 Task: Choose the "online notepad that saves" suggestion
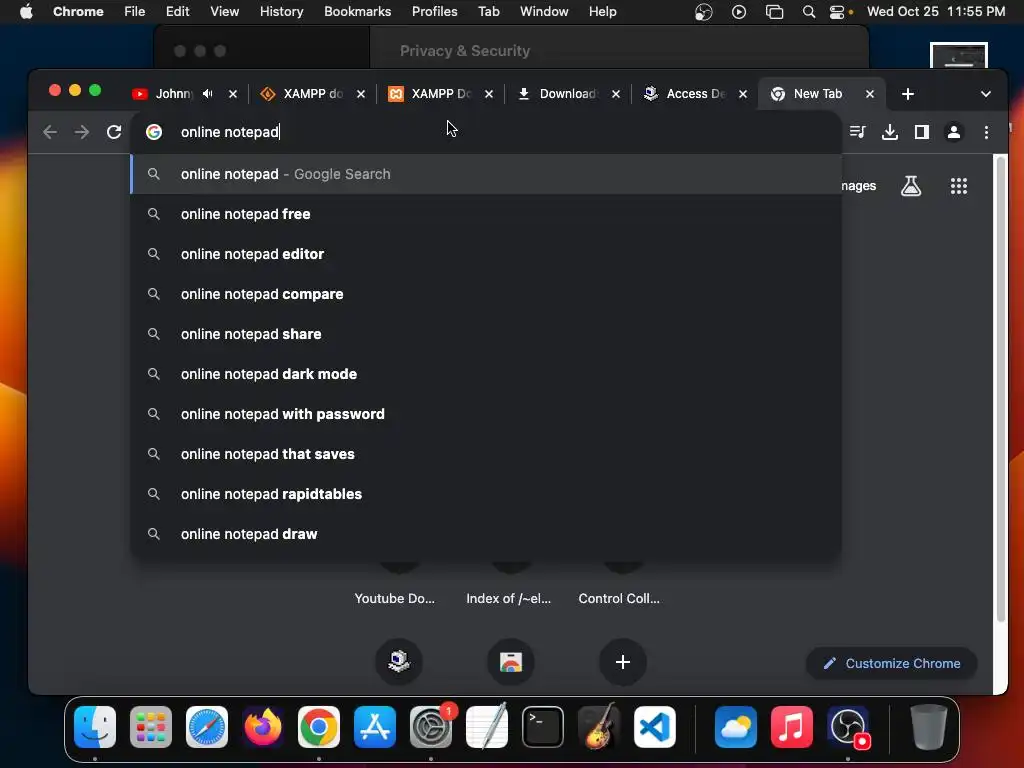(x=486, y=455)
